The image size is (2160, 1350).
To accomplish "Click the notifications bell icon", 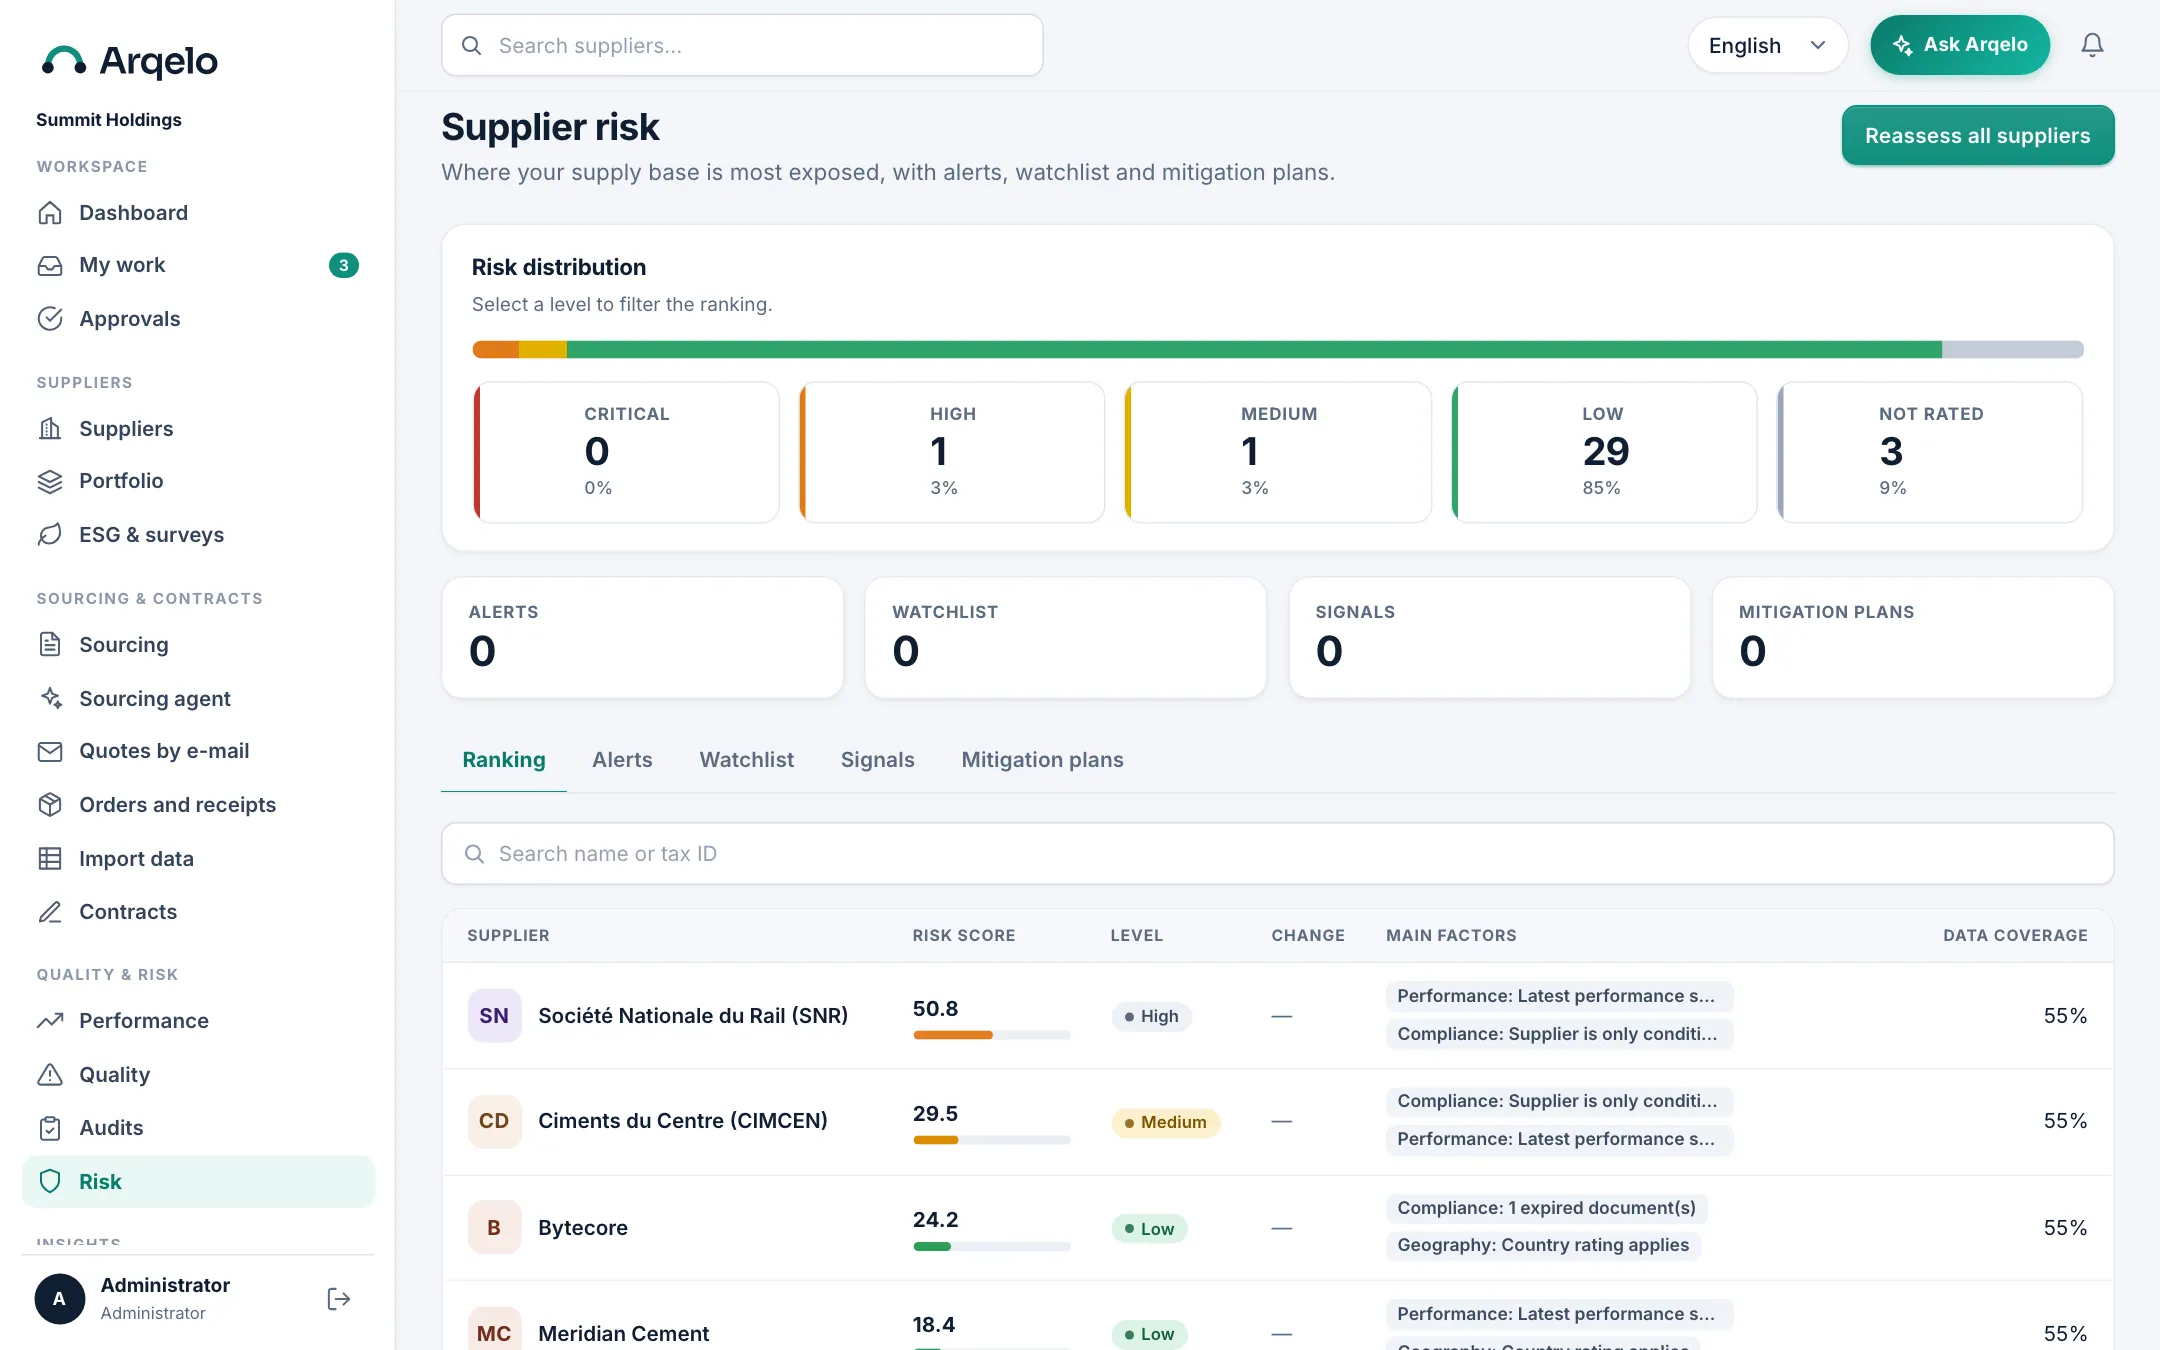I will tap(2092, 45).
